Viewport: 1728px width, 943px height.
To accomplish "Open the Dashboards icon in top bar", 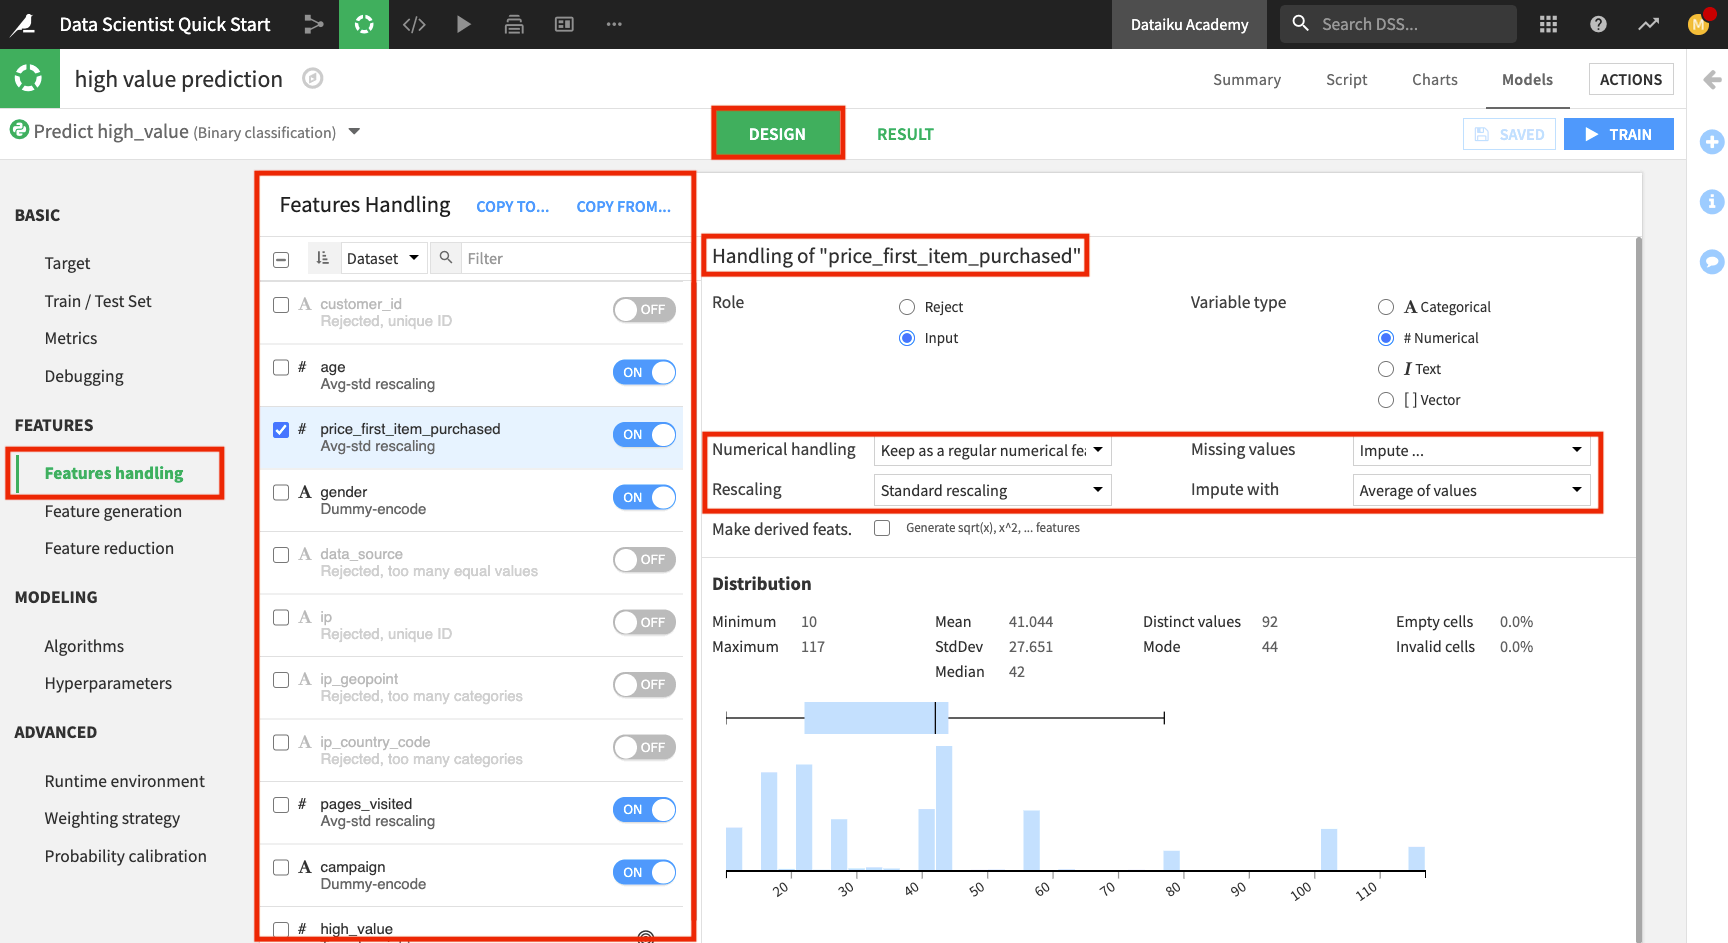I will (564, 24).
